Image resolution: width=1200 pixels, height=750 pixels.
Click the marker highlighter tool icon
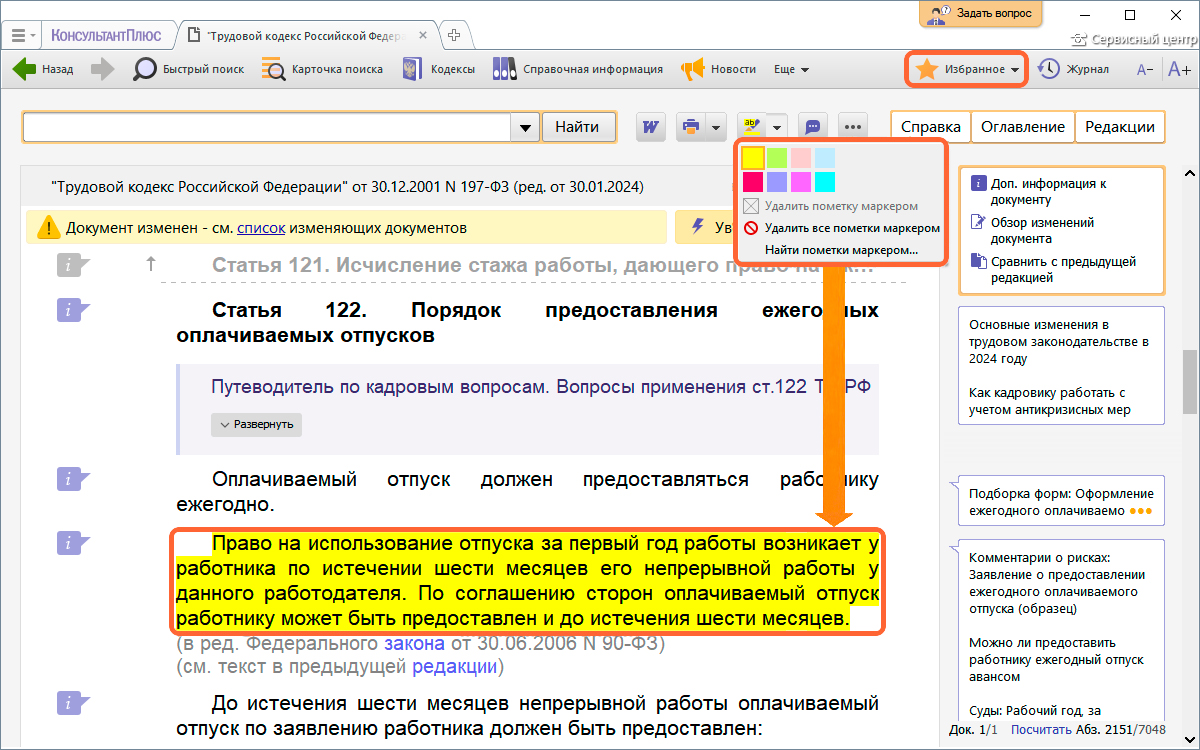(x=751, y=127)
